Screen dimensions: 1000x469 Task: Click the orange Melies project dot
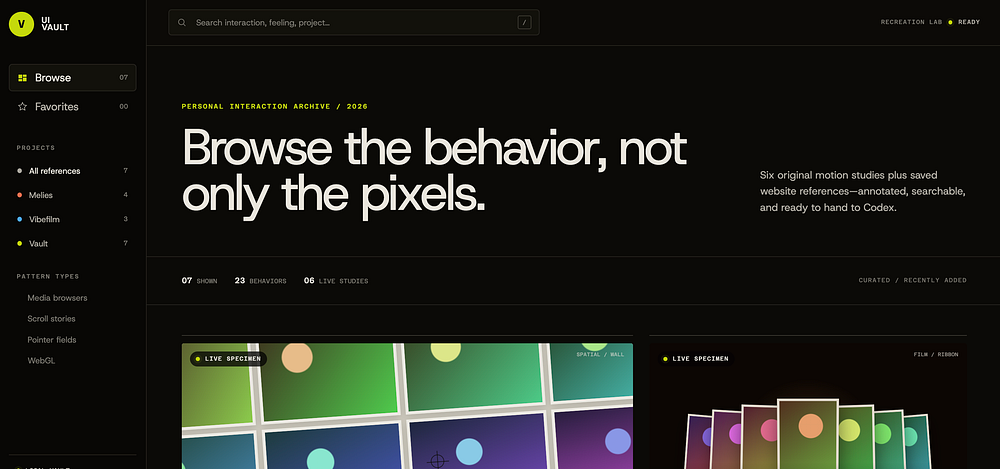pos(20,195)
